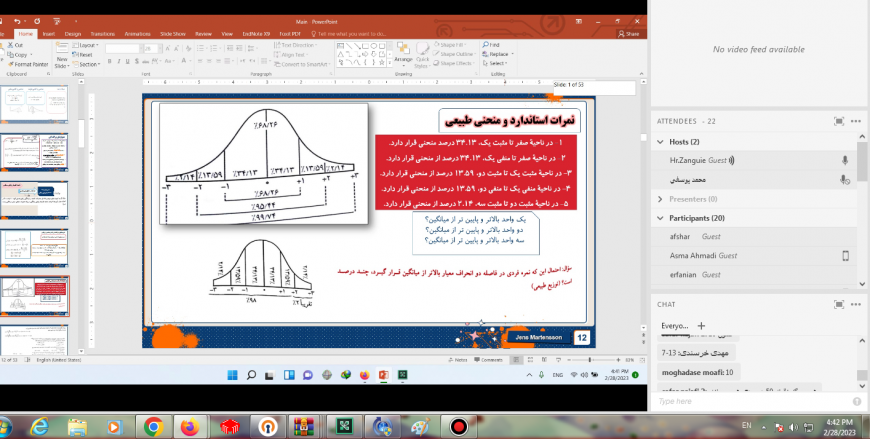Viewport: 870px width, 439px height.
Task: Click Windows 11 Start button in shared screen
Action: point(232,375)
